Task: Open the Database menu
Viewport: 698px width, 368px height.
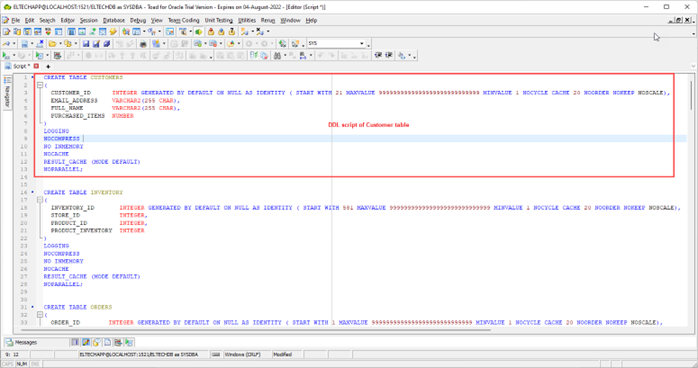Action: [x=114, y=20]
